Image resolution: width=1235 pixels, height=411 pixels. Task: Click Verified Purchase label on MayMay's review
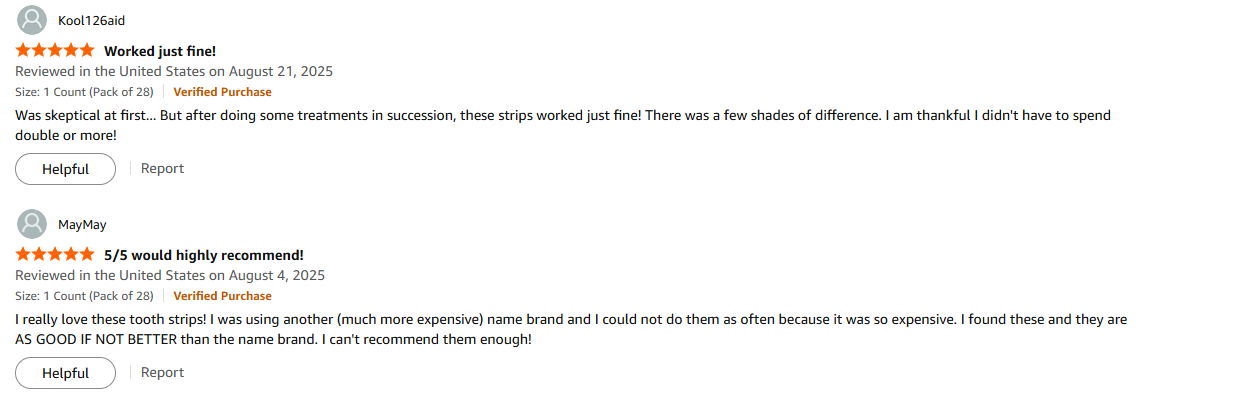222,296
